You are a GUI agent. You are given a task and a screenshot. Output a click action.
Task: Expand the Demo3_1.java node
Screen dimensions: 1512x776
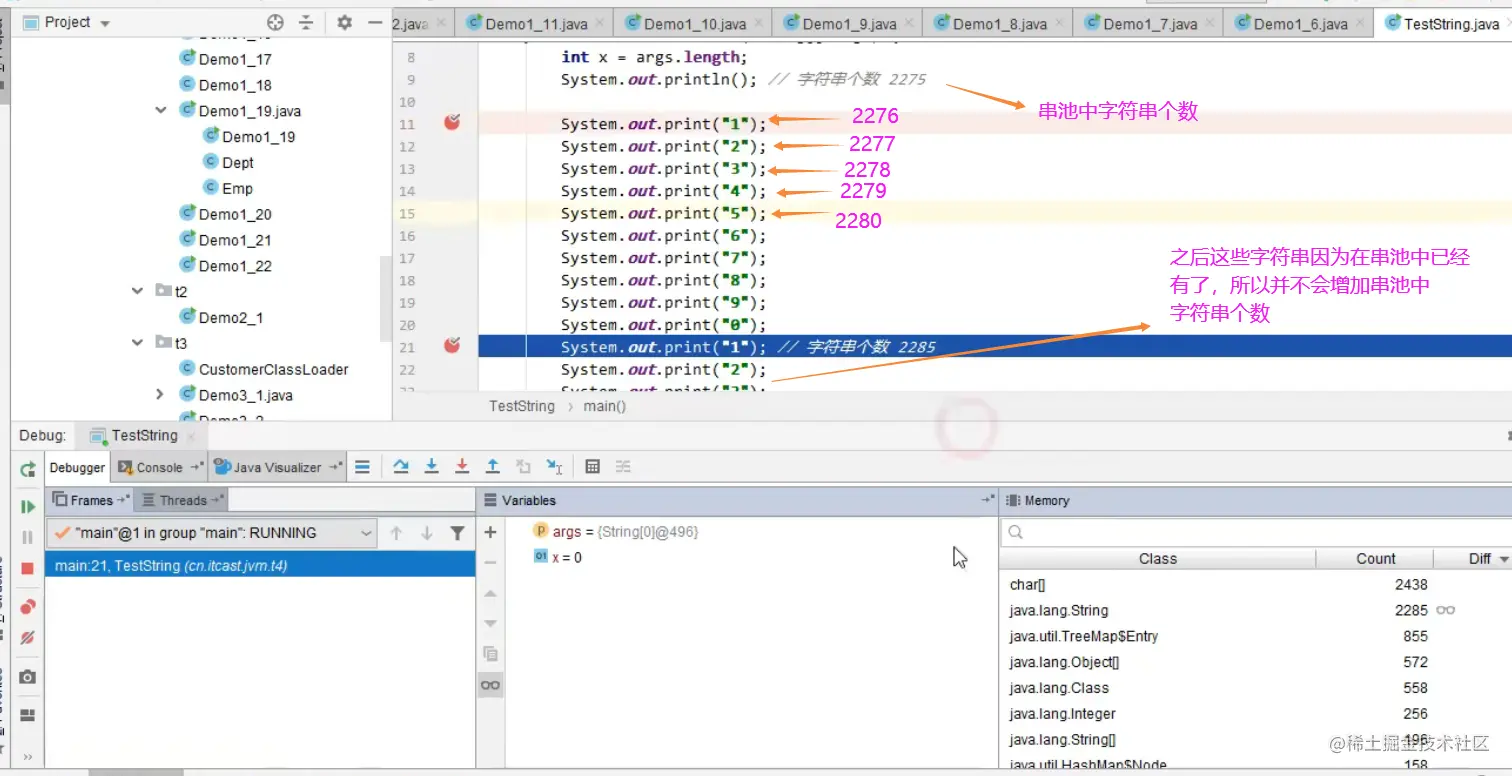click(160, 395)
